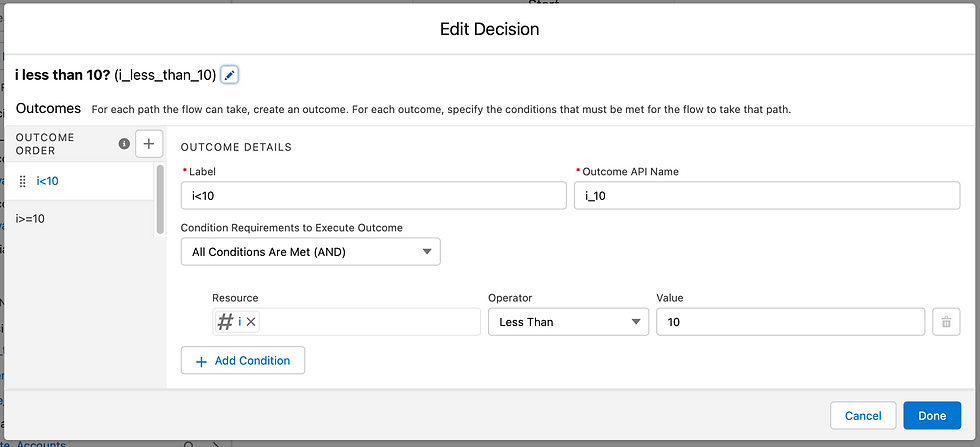This screenshot has height=447, width=980.
Task: Remove the i resource pill with X
Action: click(251, 322)
